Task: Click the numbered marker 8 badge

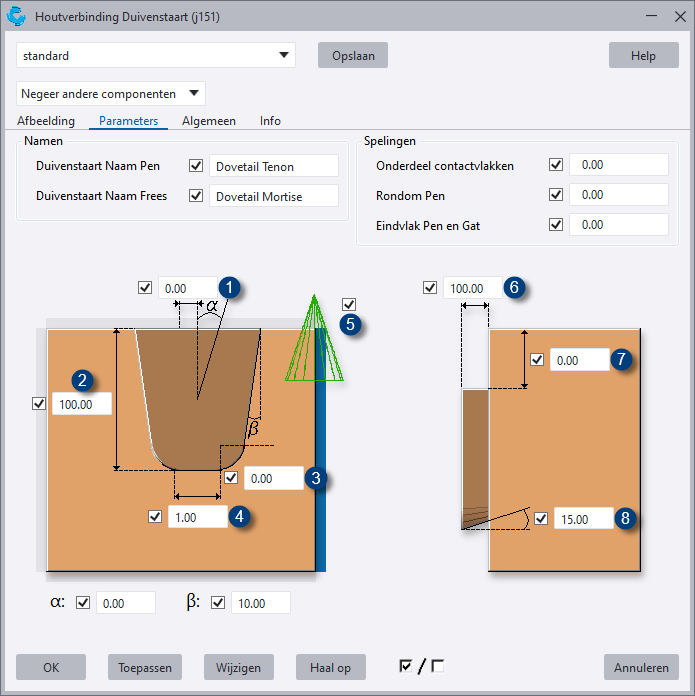Action: pos(626,518)
